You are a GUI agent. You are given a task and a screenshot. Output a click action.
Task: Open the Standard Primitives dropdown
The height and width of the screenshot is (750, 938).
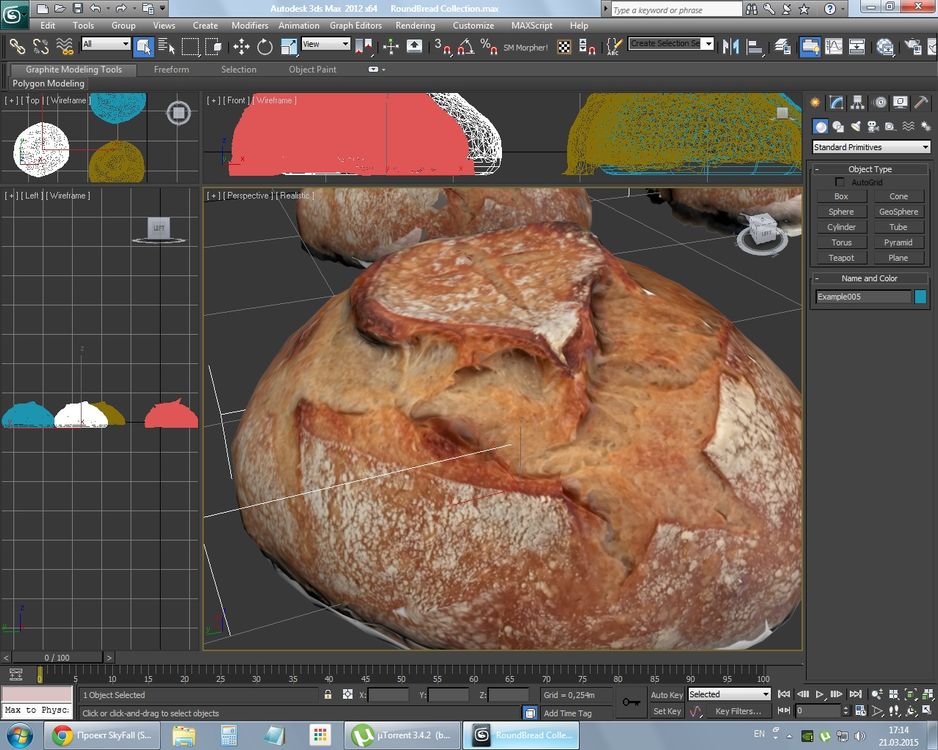(x=870, y=147)
